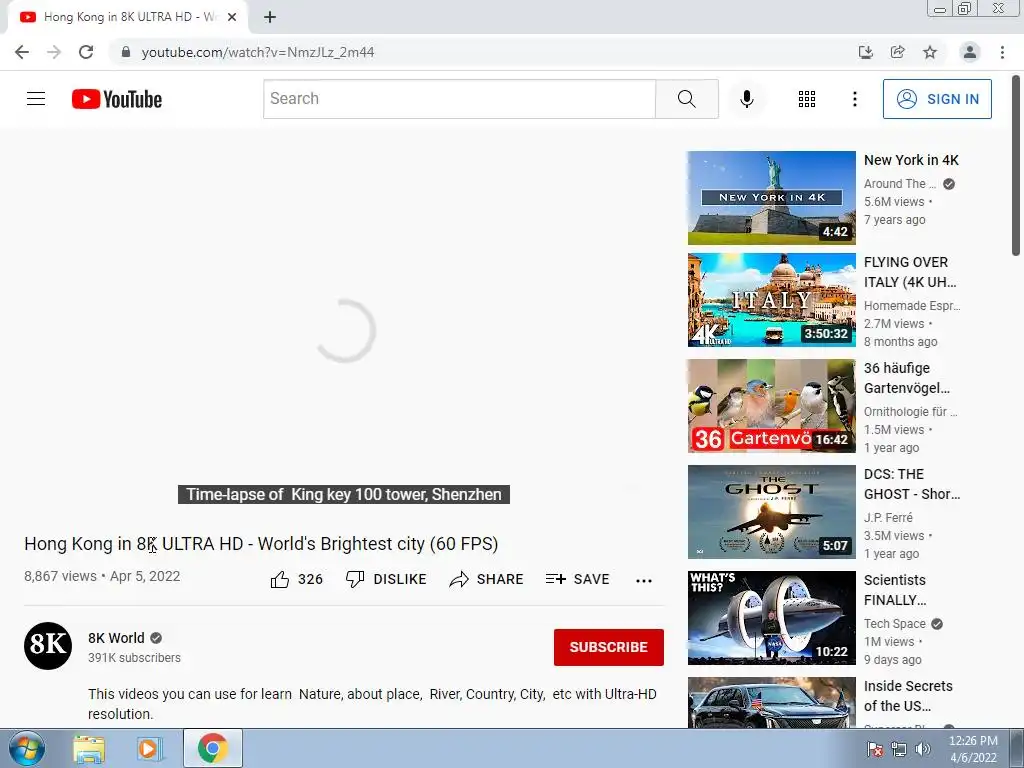This screenshot has height=768, width=1024.
Task: Open the volume speaker tray icon
Action: click(x=923, y=749)
